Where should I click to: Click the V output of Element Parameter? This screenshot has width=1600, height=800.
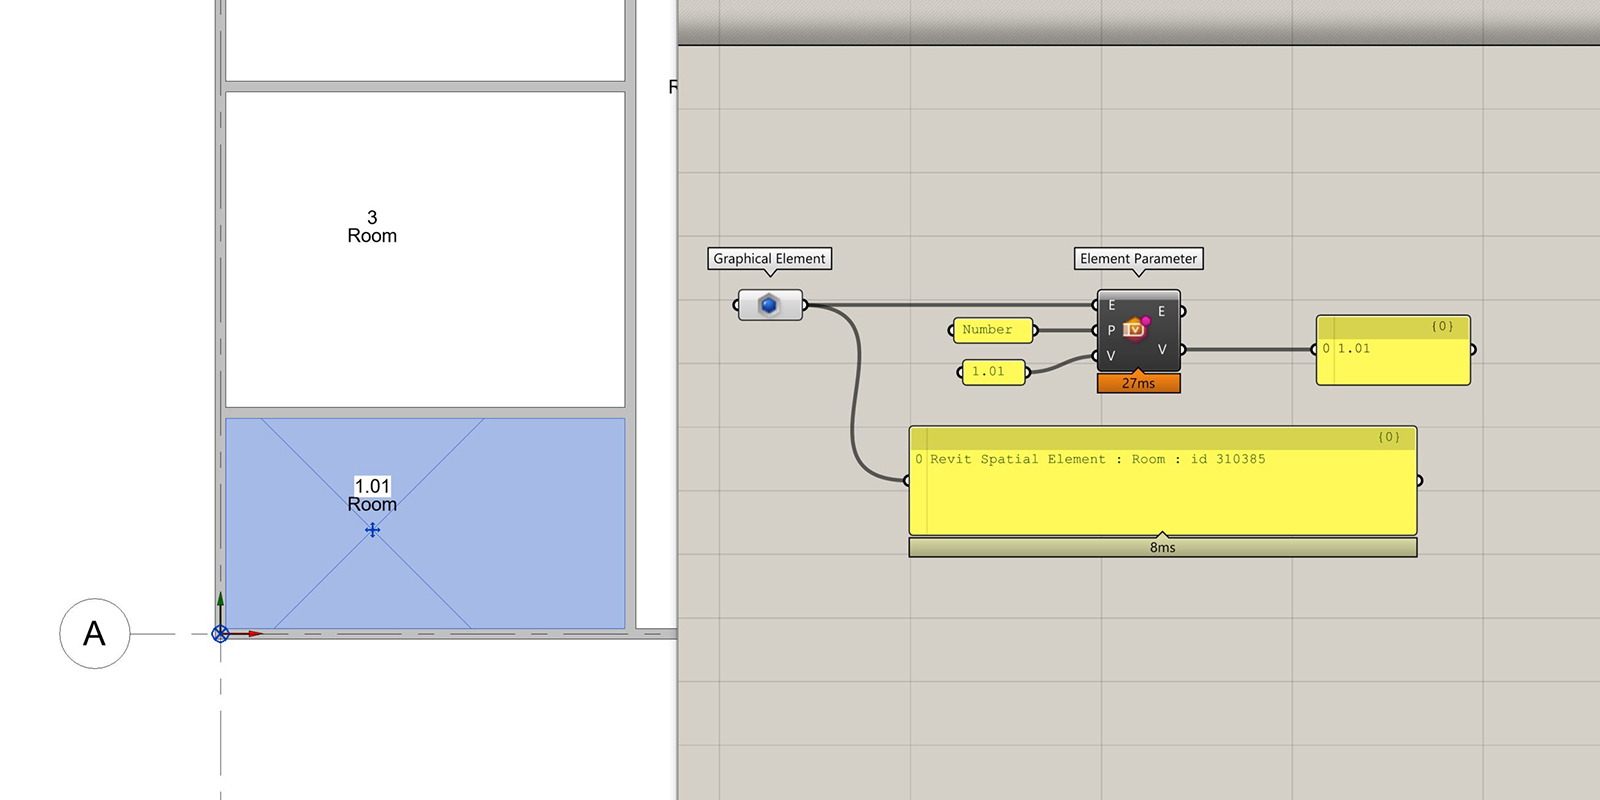[1162, 349]
